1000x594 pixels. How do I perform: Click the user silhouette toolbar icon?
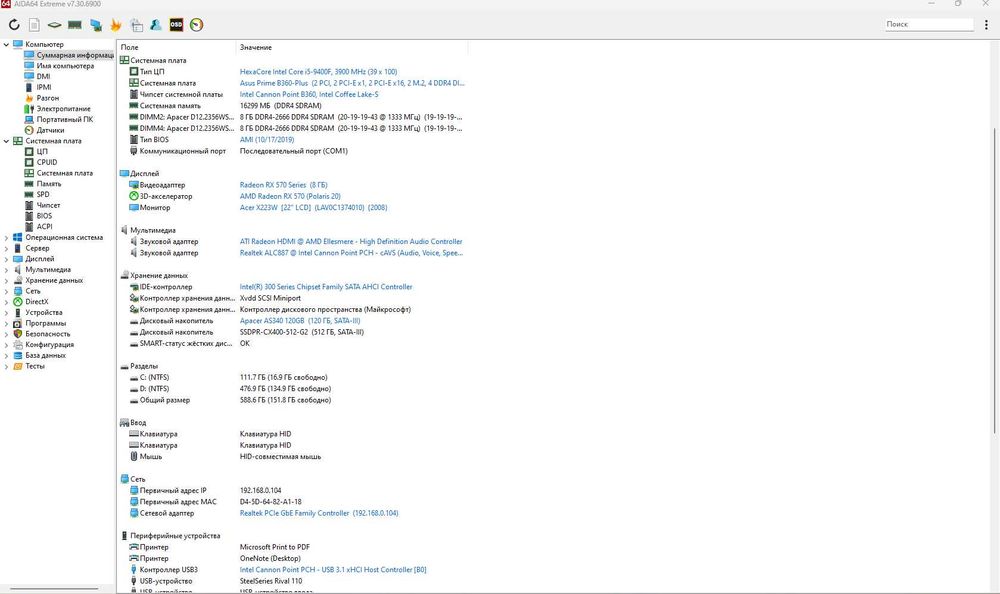(x=156, y=25)
